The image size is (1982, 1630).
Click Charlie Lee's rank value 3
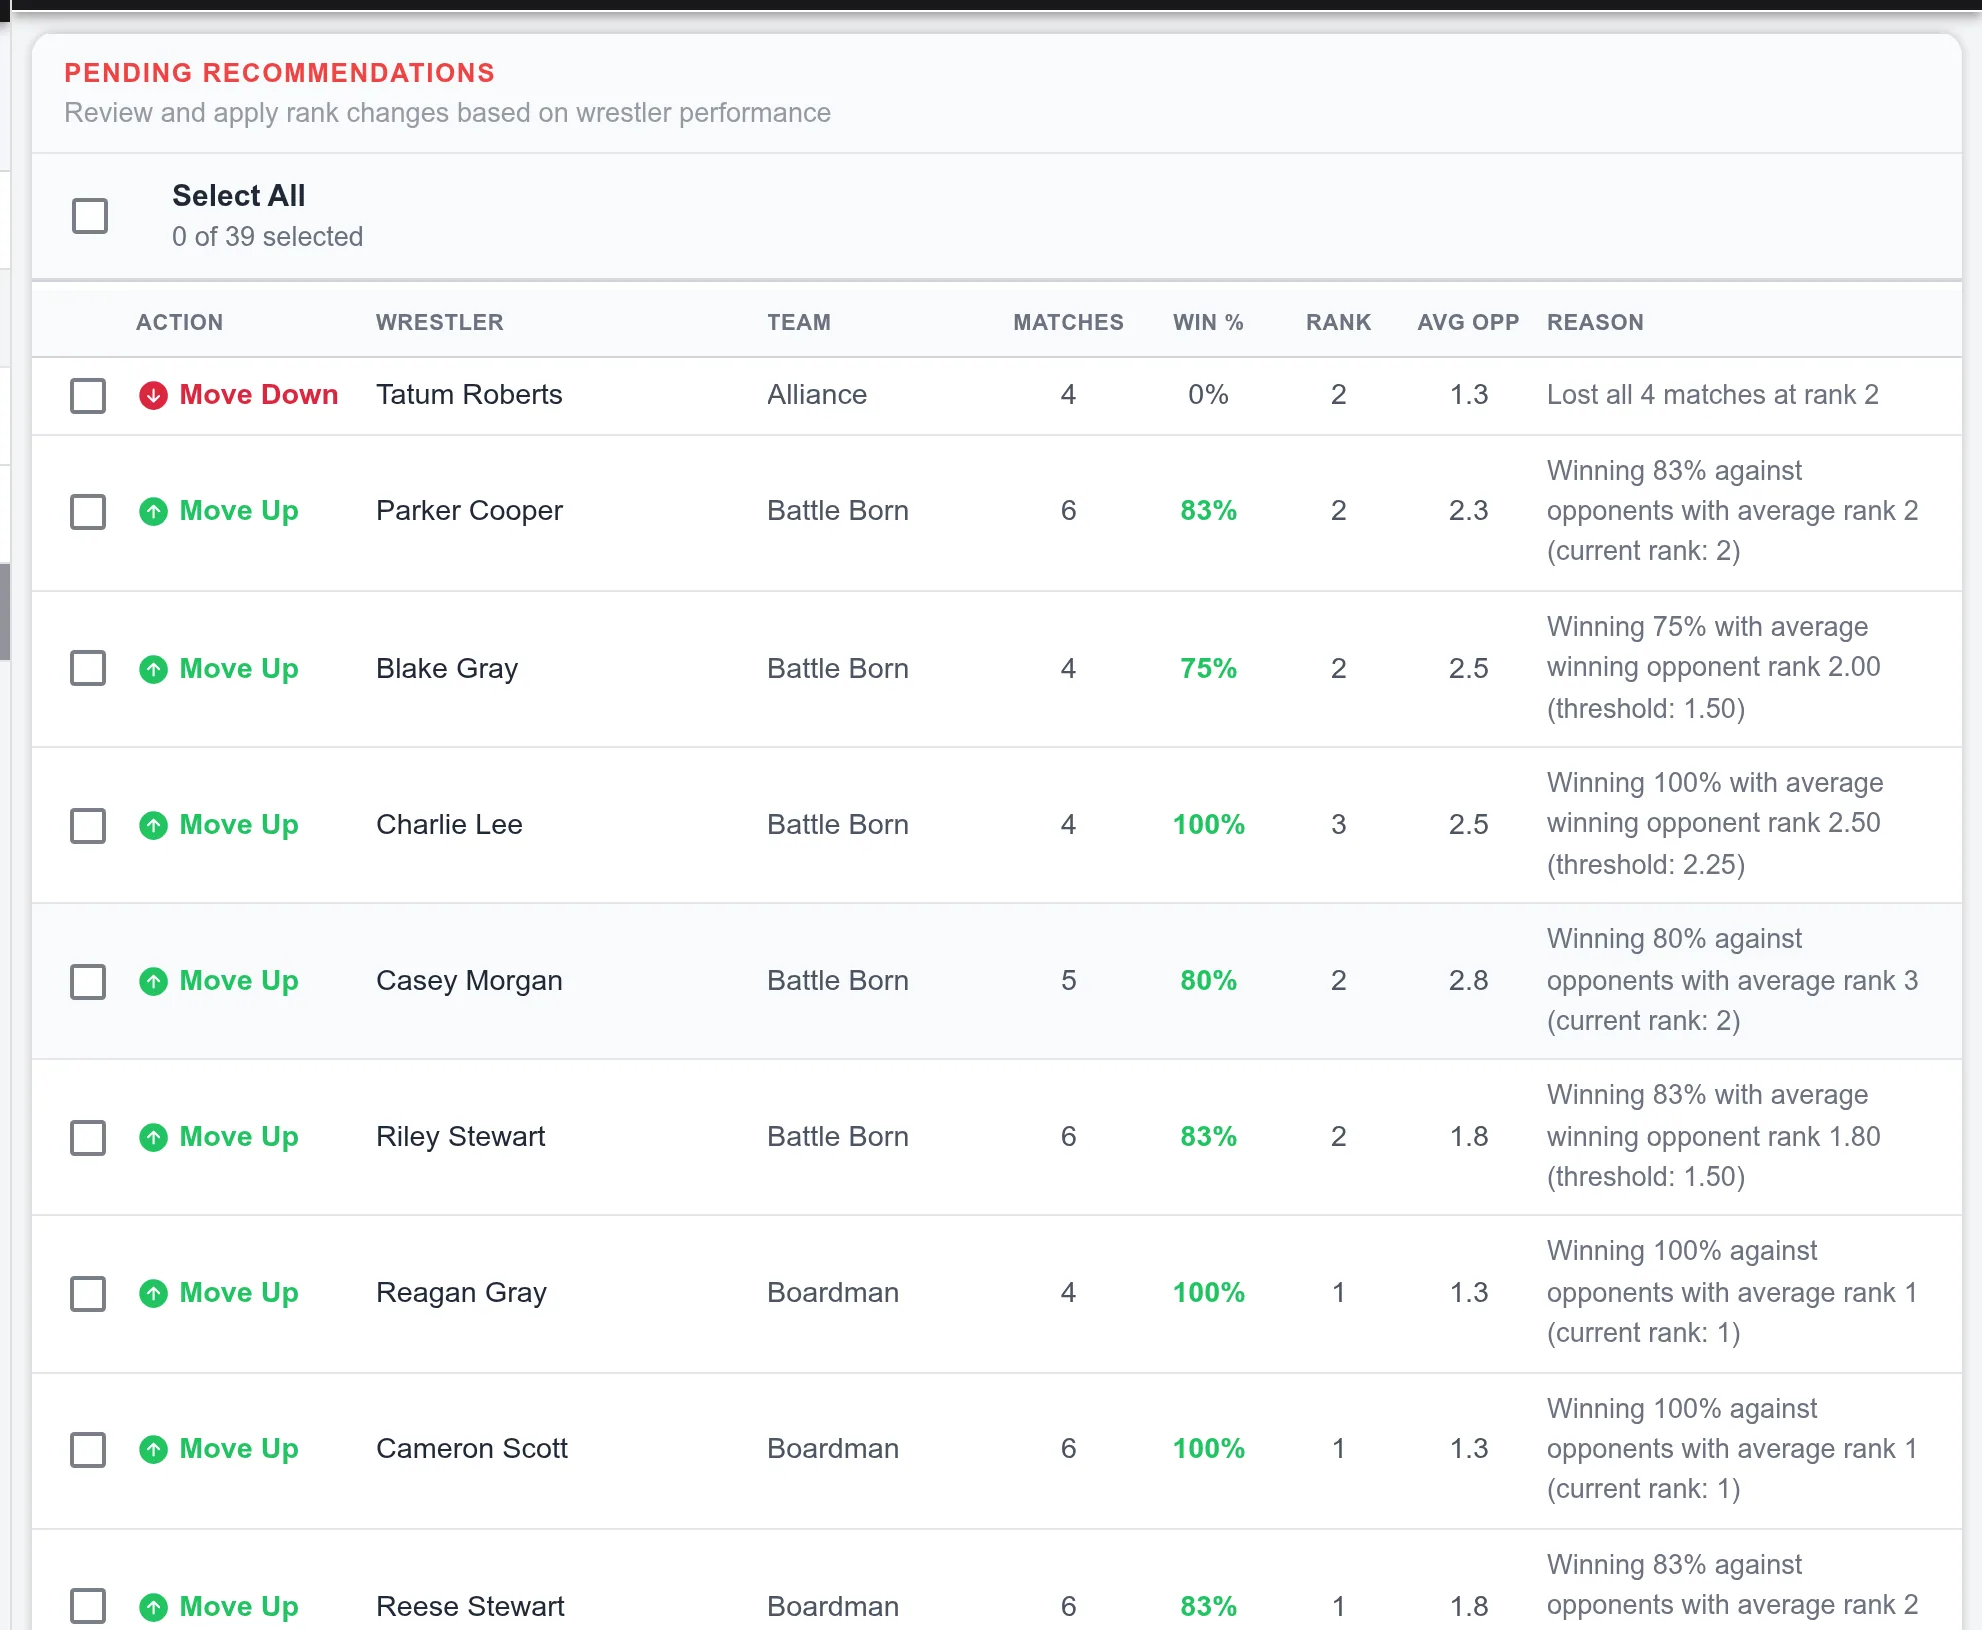click(x=1338, y=825)
